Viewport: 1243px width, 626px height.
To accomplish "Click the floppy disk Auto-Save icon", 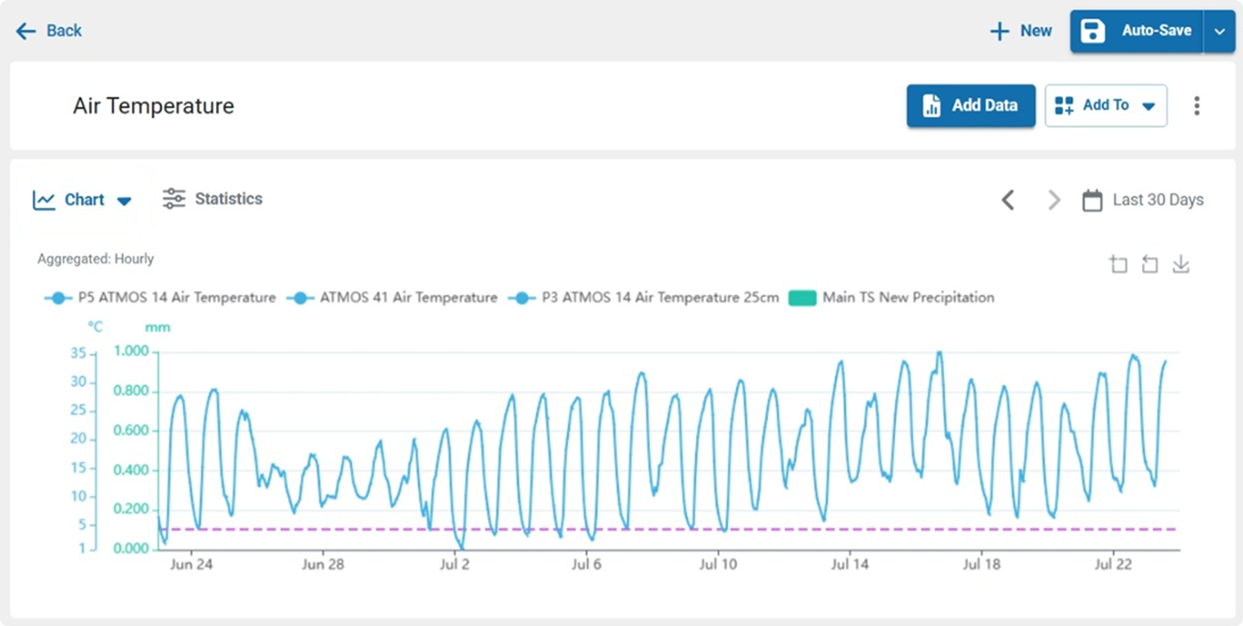I will click(1093, 31).
